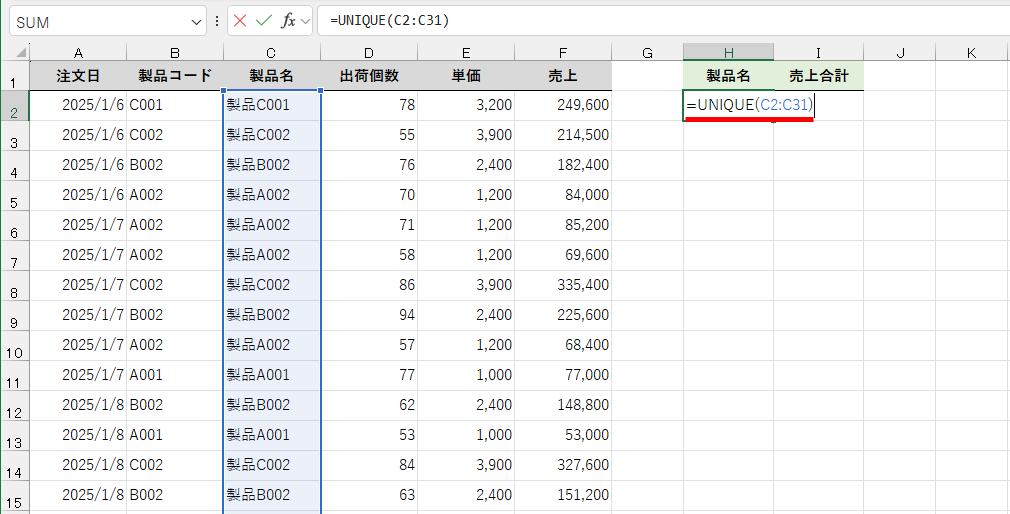Screen dimensions: 1010x514
Task: Click the 製品コード header cell
Action: coord(175,76)
